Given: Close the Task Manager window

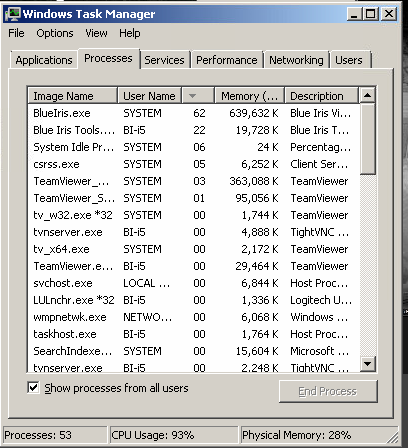Looking at the screenshot, I should click(389, 14).
